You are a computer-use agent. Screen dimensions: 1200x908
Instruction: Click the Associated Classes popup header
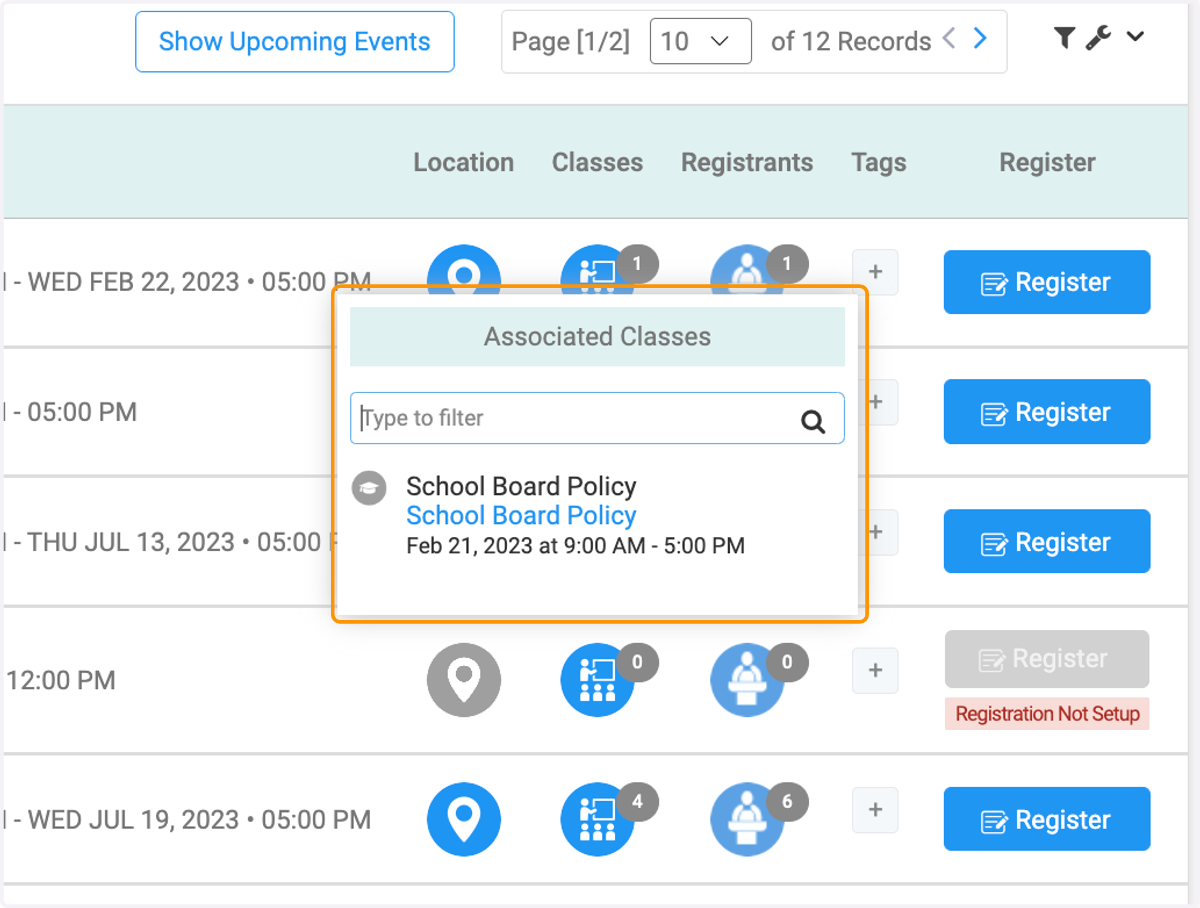[597, 337]
